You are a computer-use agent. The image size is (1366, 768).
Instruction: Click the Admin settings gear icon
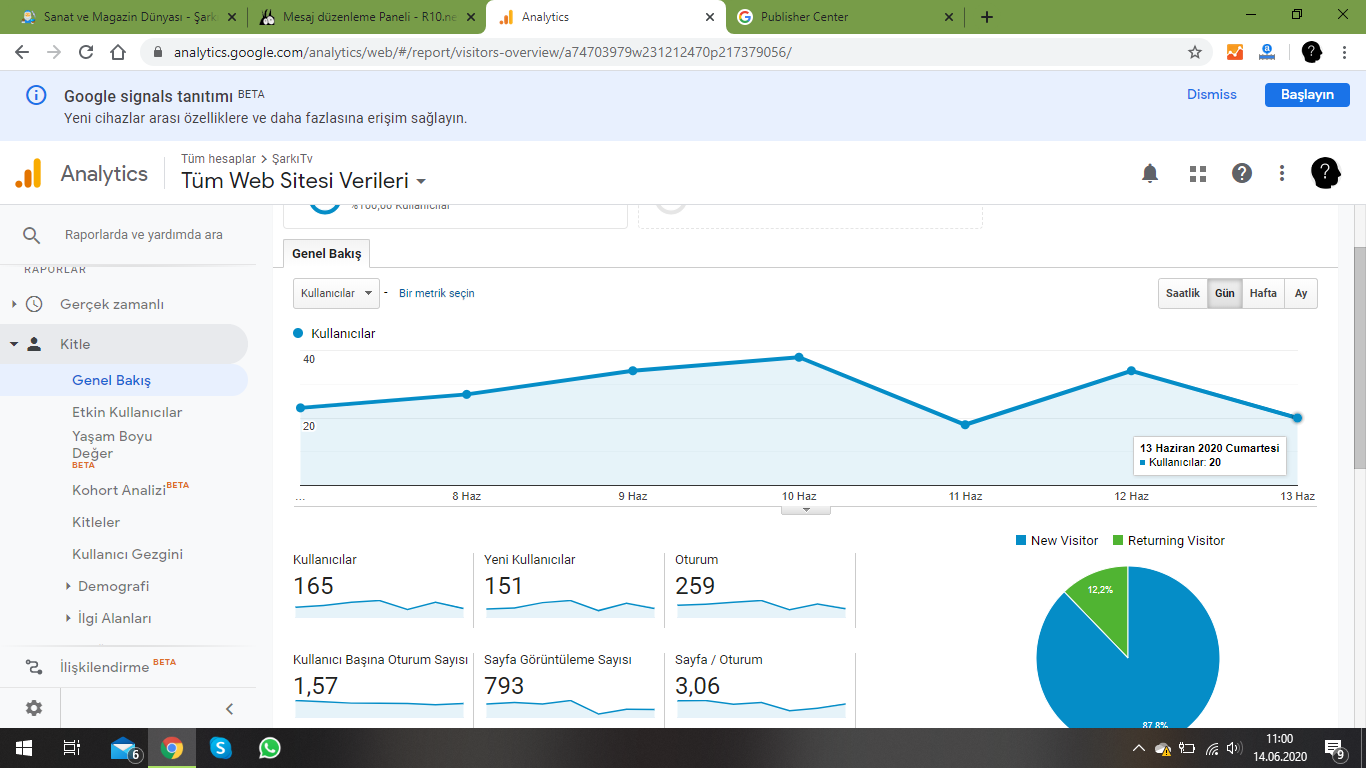tap(34, 708)
